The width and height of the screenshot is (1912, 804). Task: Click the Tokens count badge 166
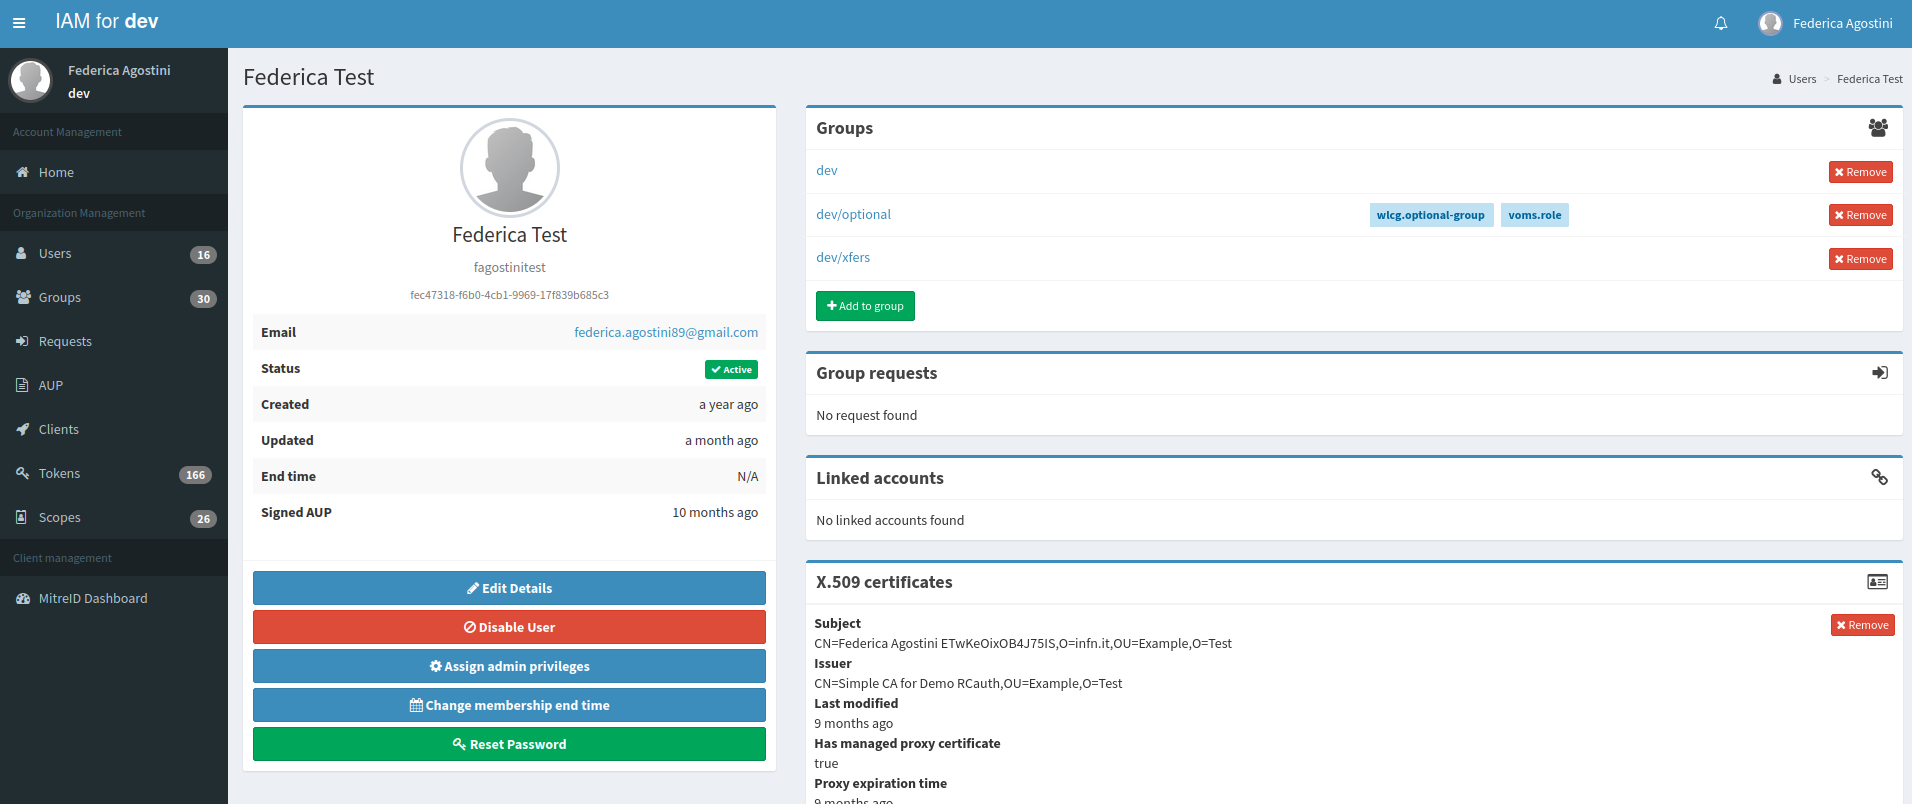pos(195,475)
